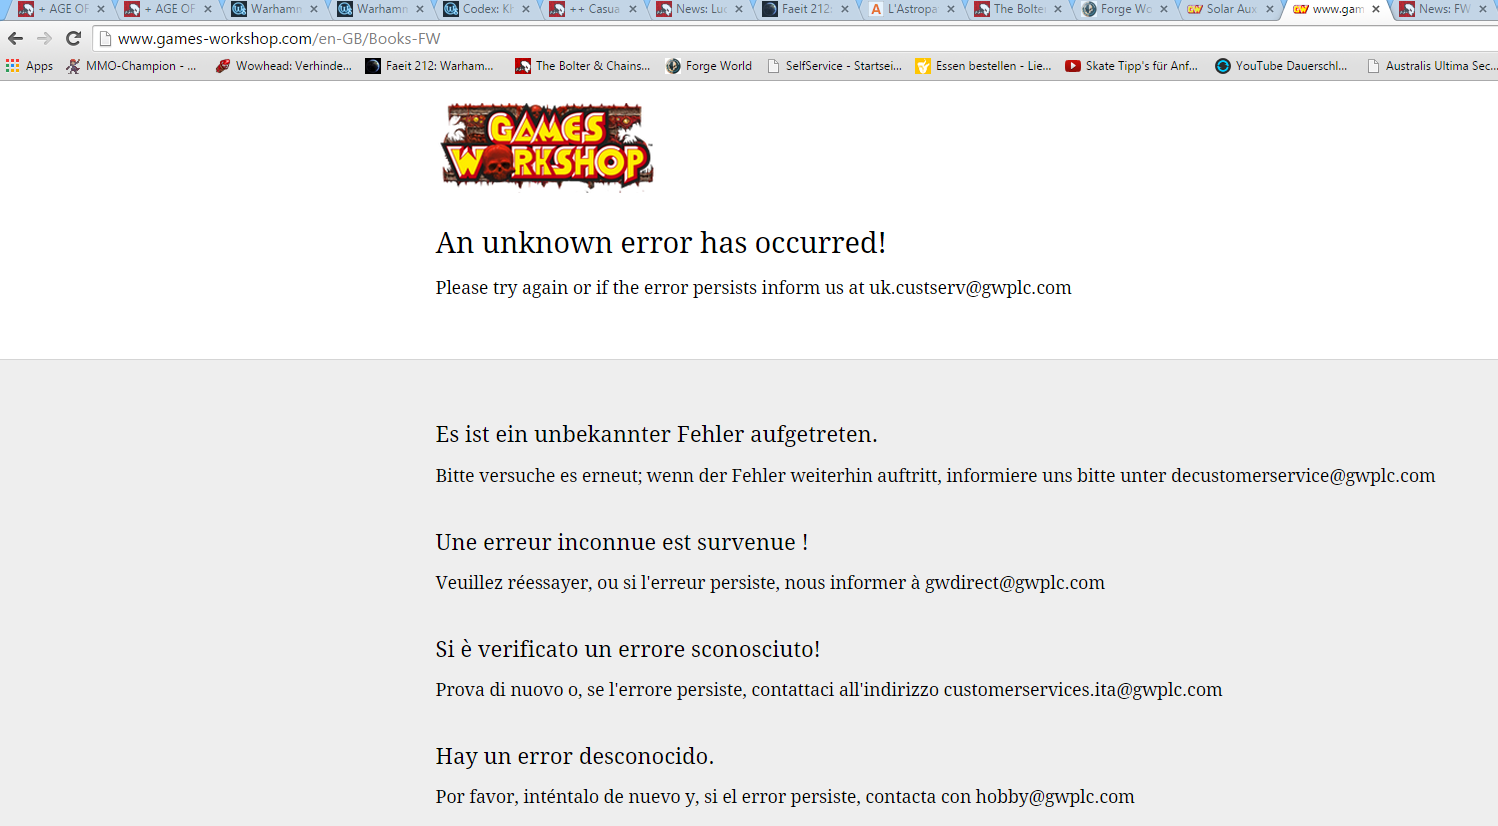
Task: Open the Apps grid shortcut
Action: coord(29,66)
